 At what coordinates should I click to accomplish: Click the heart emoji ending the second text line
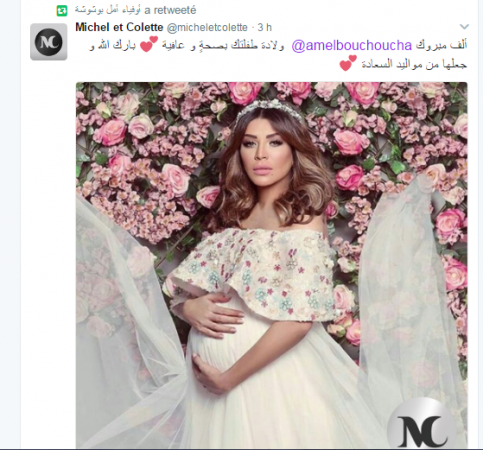[348, 63]
